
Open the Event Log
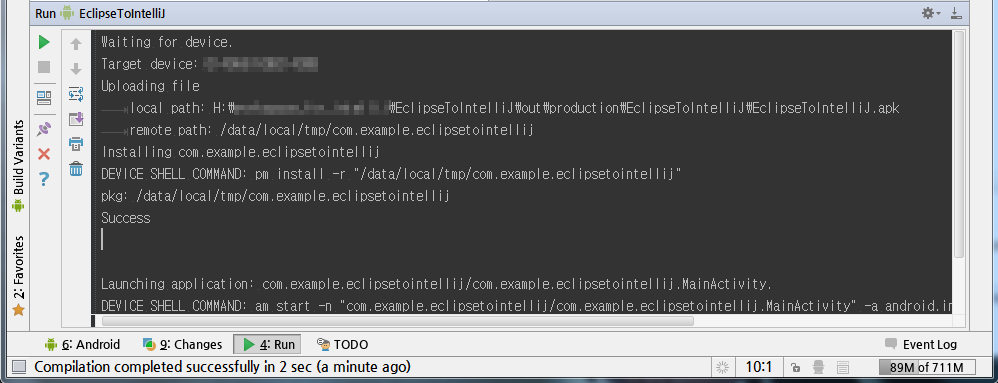click(921, 345)
